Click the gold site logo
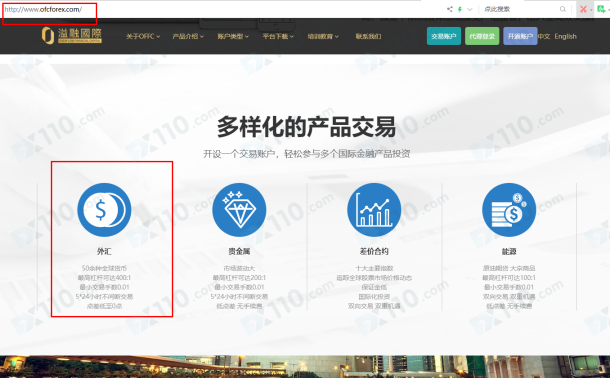 tap(72, 35)
